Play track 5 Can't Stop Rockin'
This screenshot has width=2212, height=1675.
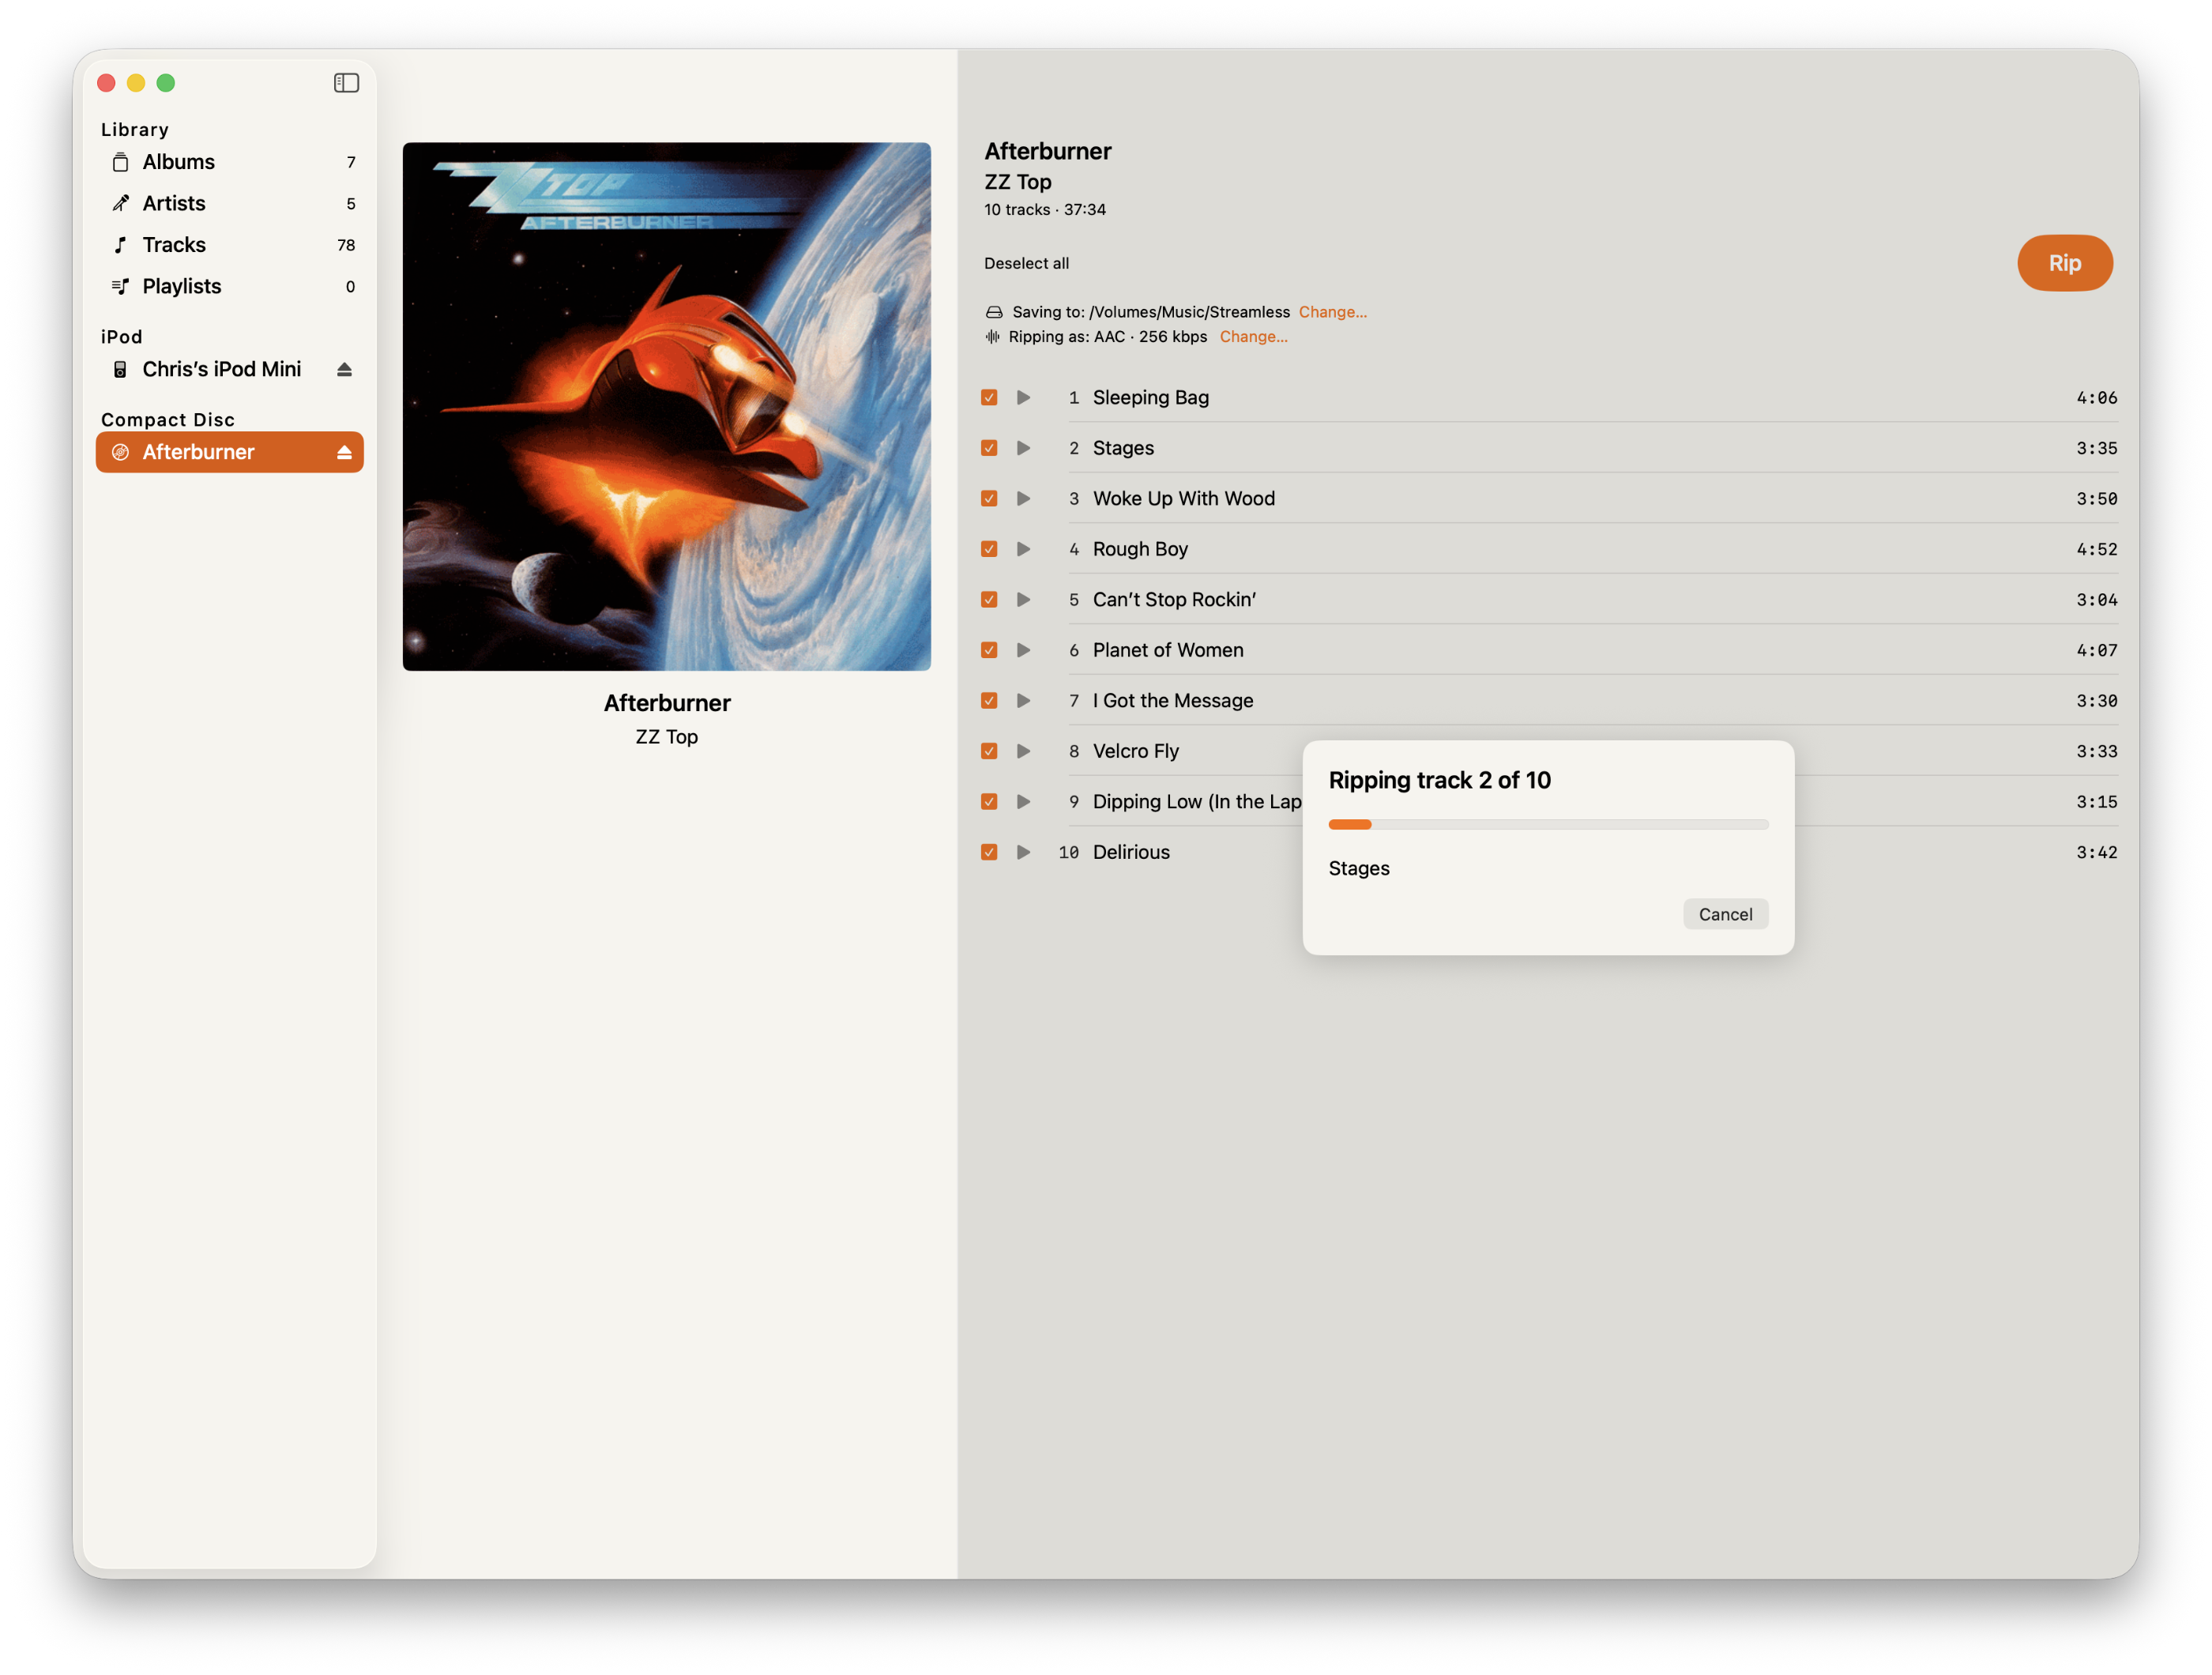(1024, 599)
